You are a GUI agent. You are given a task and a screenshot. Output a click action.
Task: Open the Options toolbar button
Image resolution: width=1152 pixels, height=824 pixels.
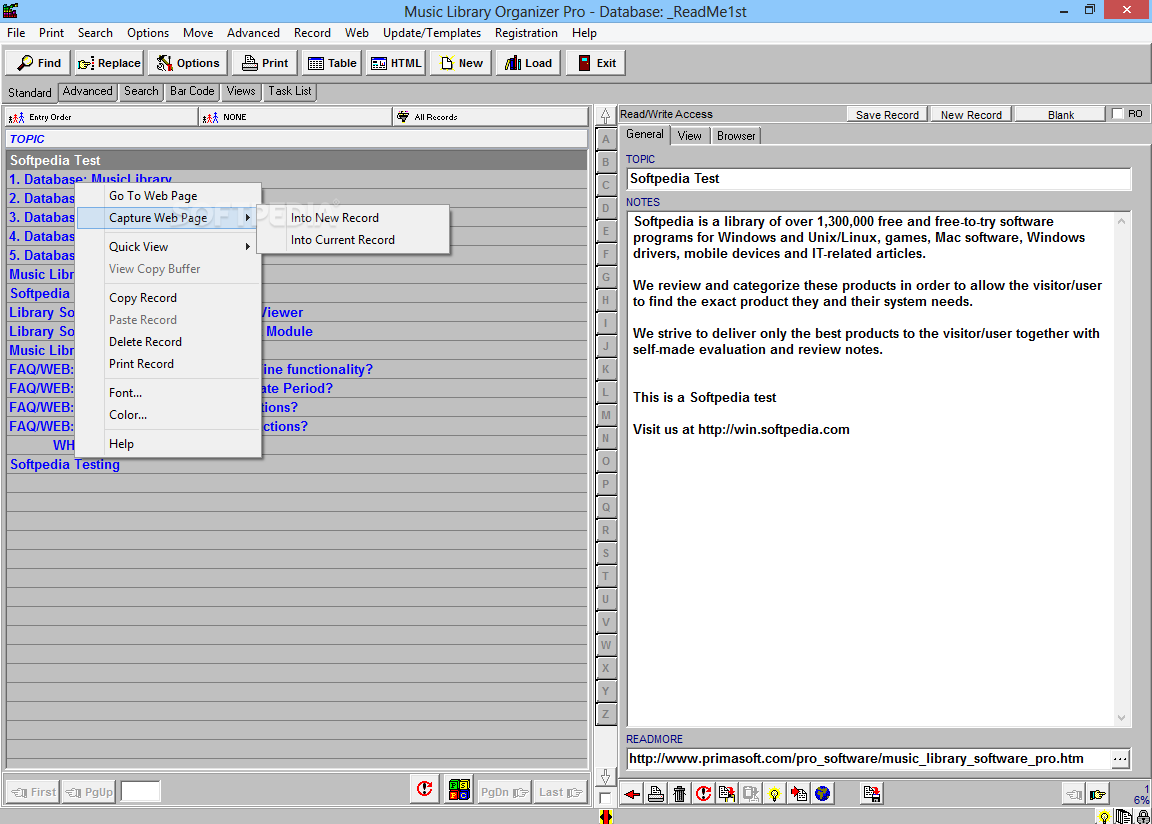(187, 63)
